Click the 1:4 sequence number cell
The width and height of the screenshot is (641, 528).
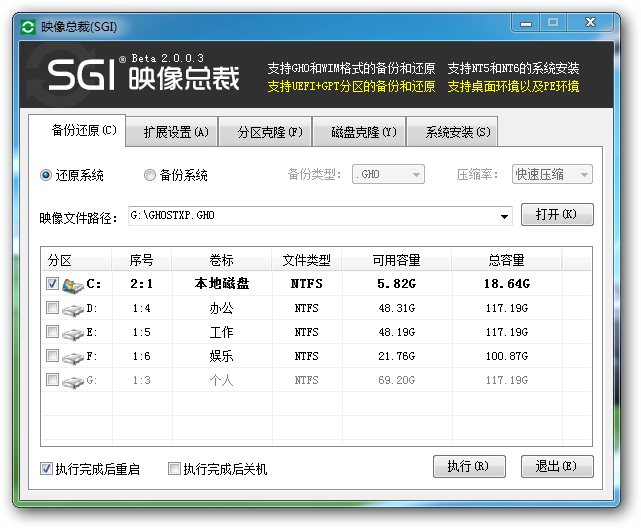pos(142,308)
